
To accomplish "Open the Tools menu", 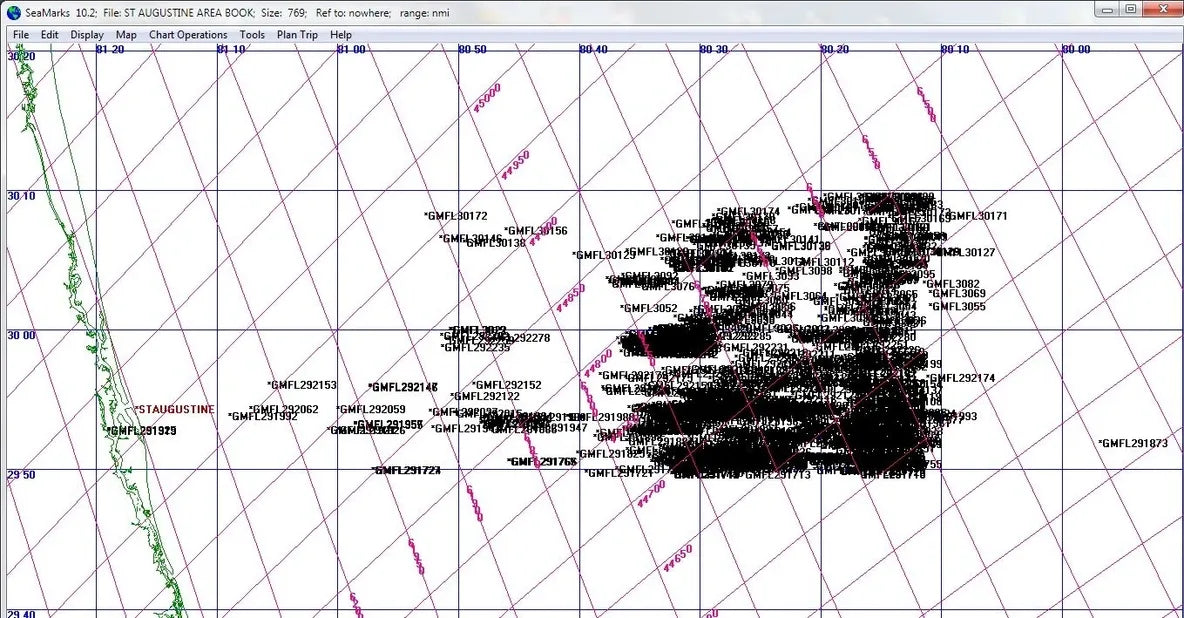I will click(252, 35).
